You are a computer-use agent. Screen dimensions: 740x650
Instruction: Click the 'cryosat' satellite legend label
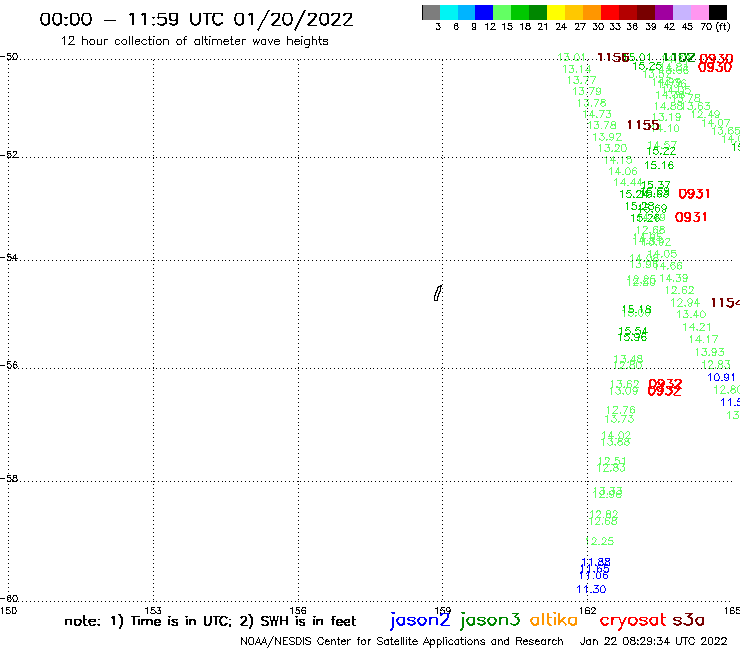point(632,620)
